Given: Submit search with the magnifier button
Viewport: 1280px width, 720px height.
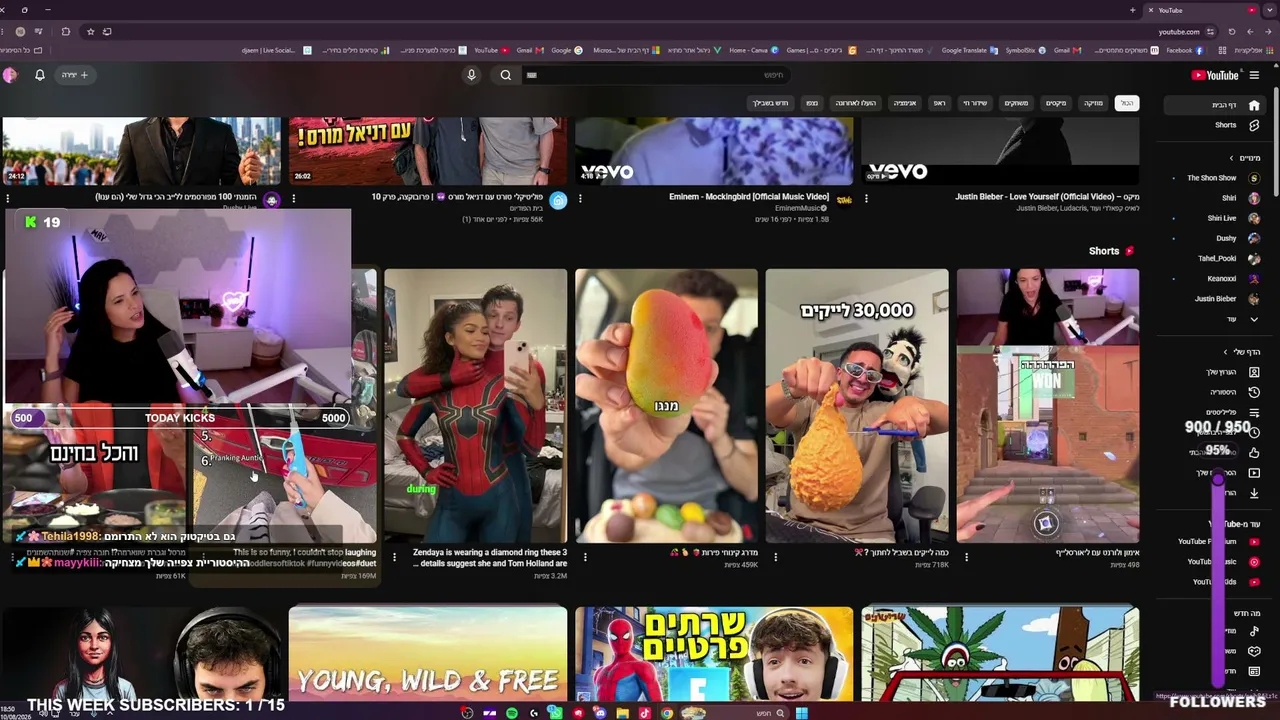Looking at the screenshot, I should pos(506,75).
